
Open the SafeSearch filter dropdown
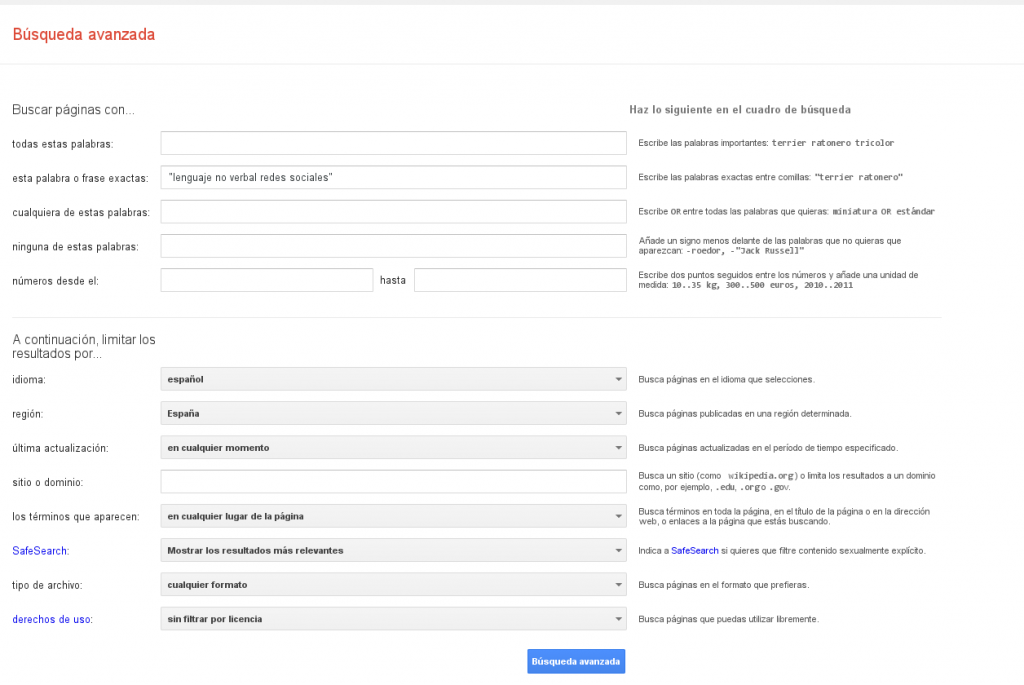(x=393, y=550)
